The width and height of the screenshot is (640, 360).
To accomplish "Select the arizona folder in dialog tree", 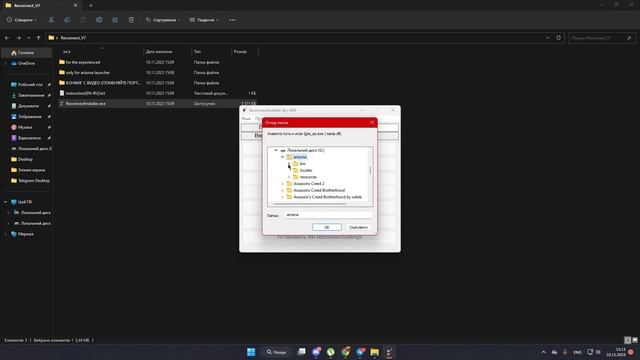I will [x=300, y=157].
